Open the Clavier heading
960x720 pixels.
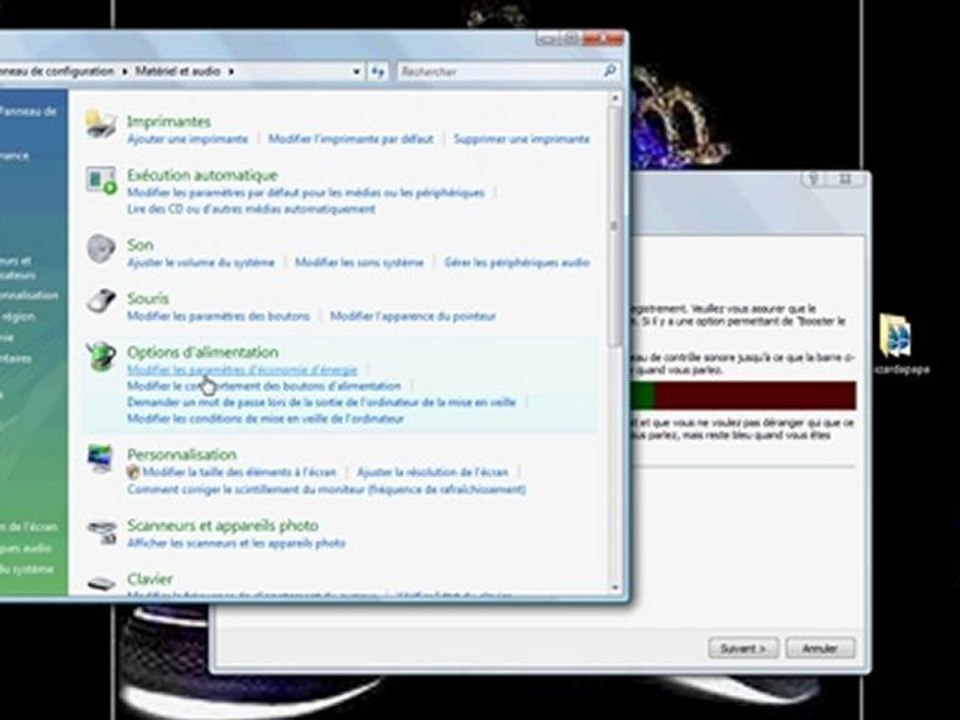tap(150, 579)
